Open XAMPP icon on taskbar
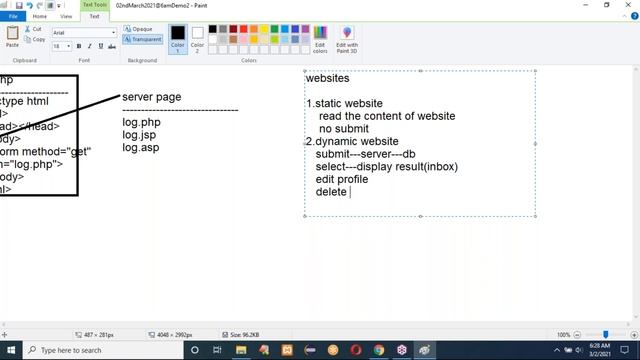640x360 pixels. tap(287, 350)
